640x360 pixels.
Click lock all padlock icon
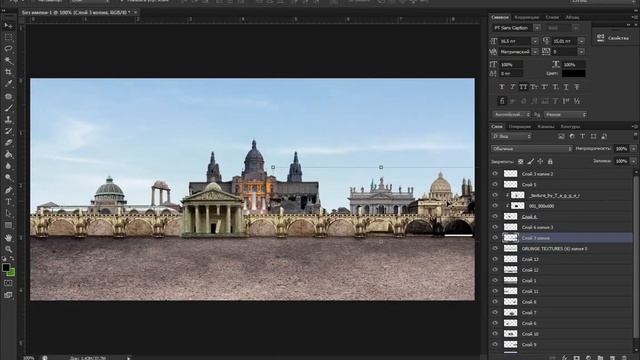click(x=550, y=162)
